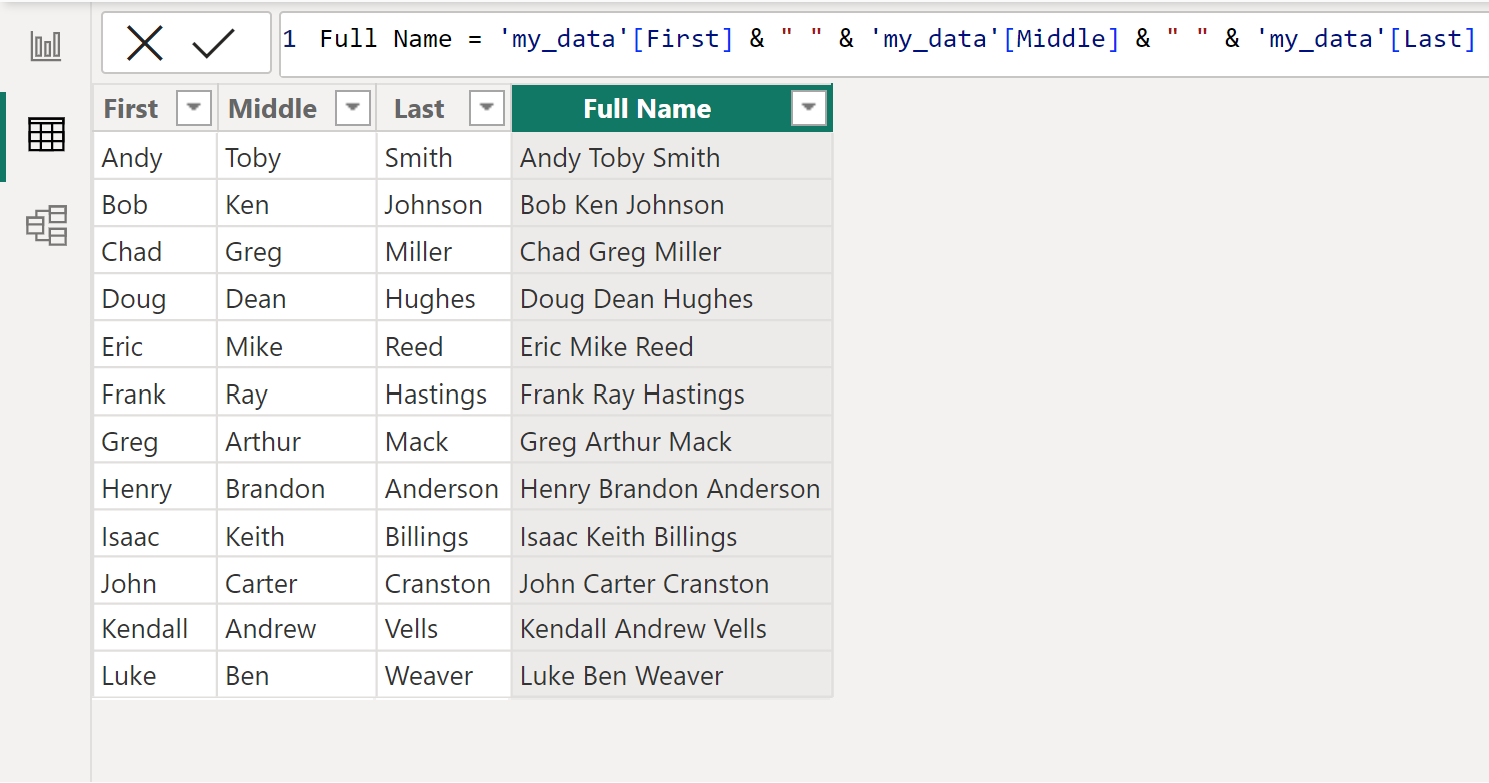Click the cell 'Doug Dean Hughes'
The width and height of the screenshot is (1489, 783).
pyautogui.click(x=672, y=298)
